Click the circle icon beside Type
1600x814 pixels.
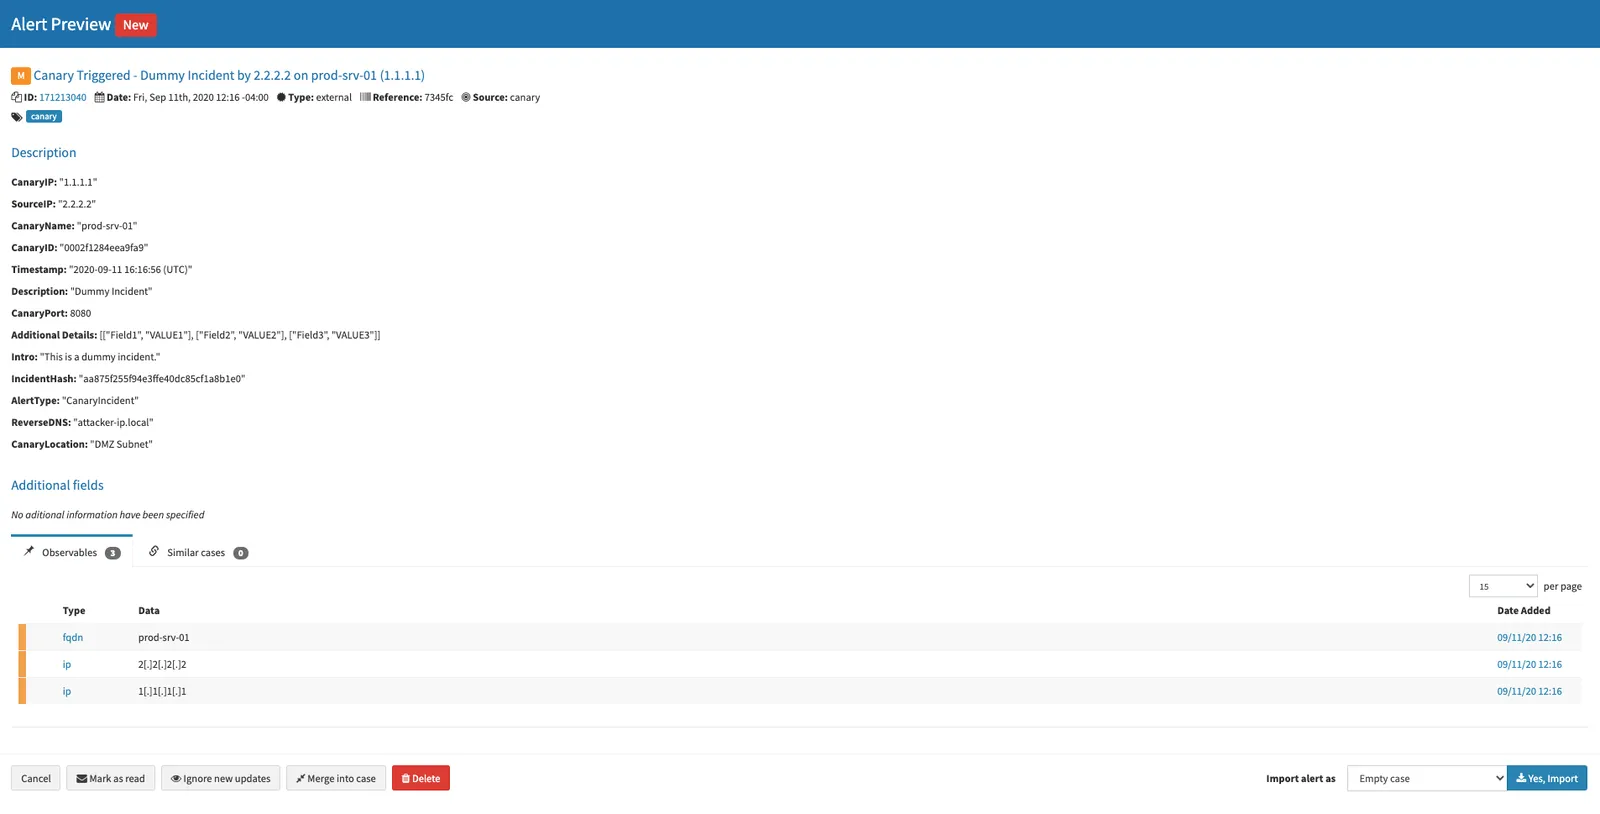(x=281, y=97)
